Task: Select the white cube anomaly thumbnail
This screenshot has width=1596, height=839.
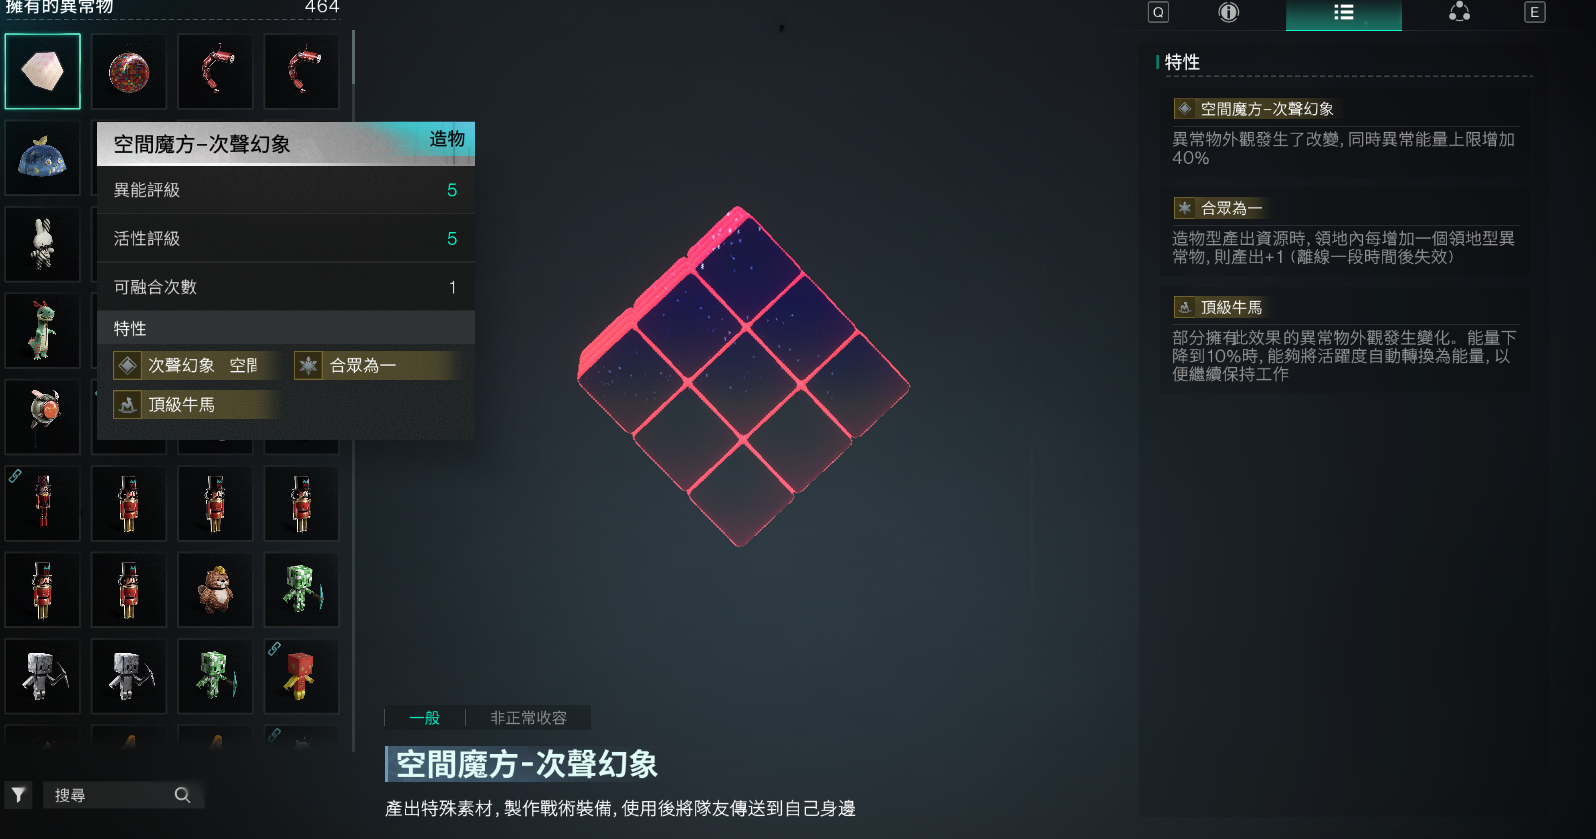Action: coord(42,72)
